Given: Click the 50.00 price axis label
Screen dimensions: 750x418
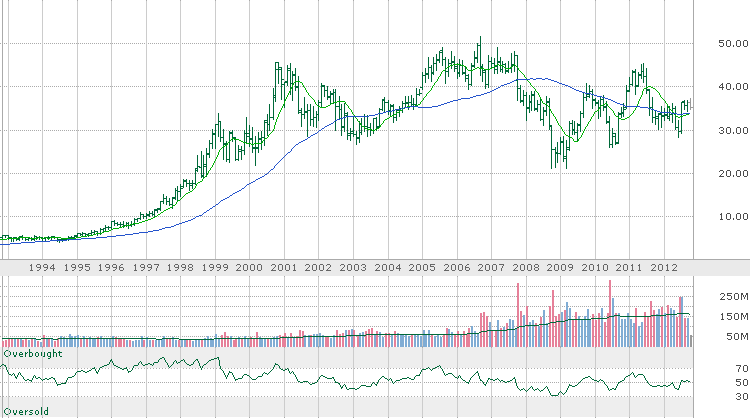Looking at the screenshot, I should [733, 44].
